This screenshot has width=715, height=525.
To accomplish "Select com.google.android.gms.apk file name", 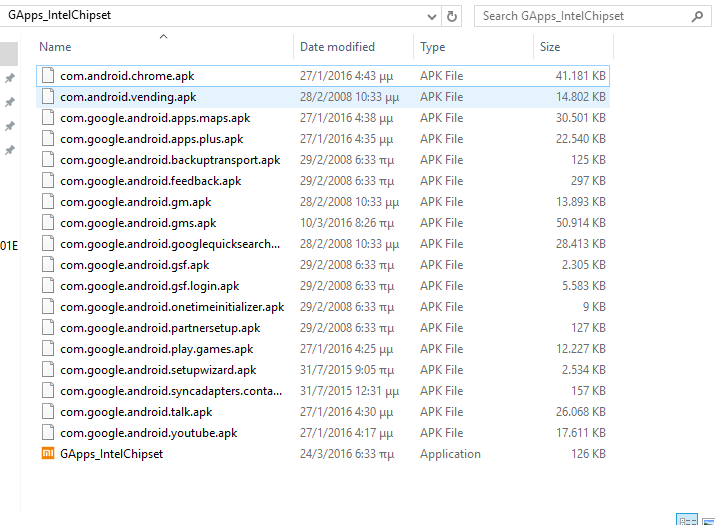I will coord(138,223).
